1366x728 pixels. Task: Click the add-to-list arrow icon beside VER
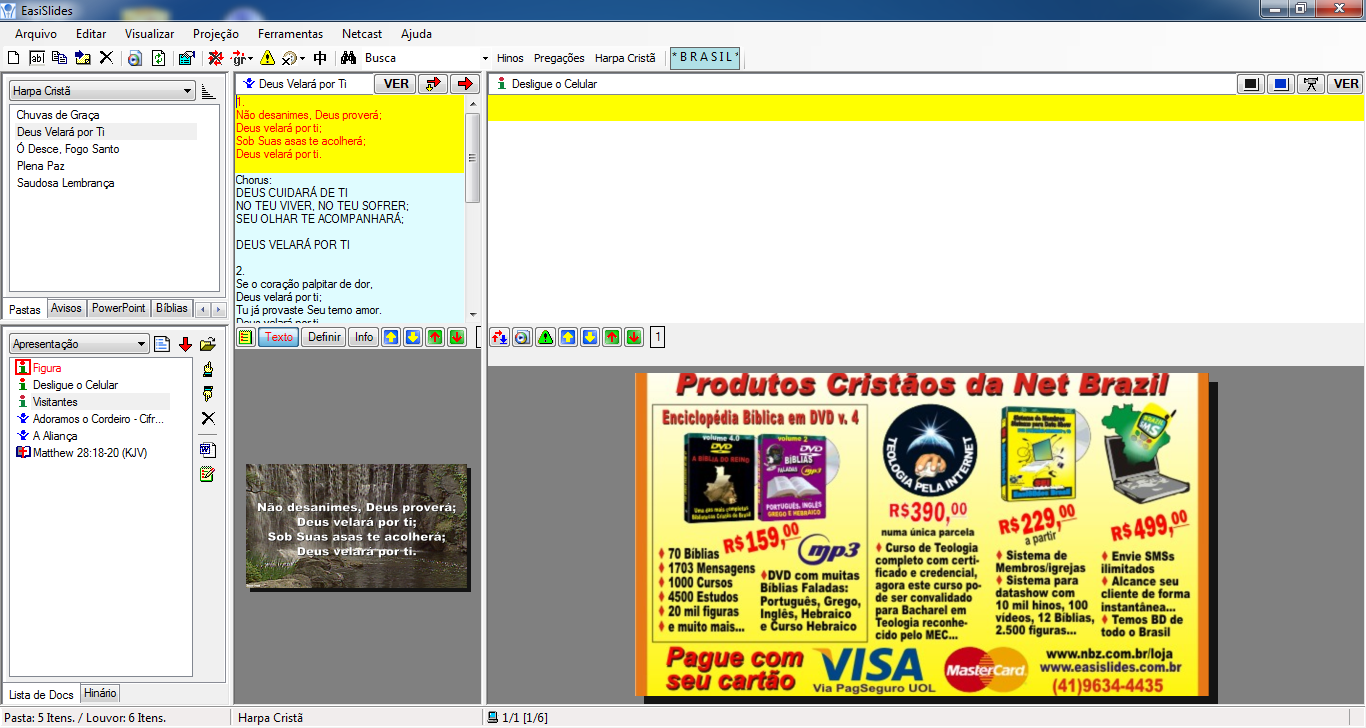432,84
